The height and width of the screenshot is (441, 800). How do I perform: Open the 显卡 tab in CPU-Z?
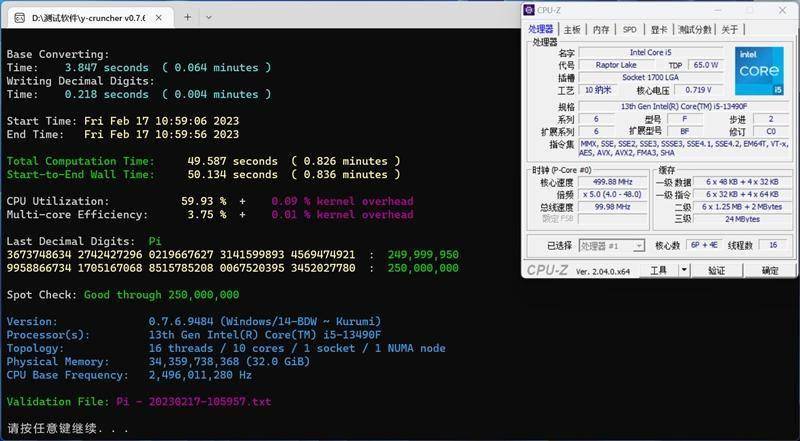tap(659, 30)
